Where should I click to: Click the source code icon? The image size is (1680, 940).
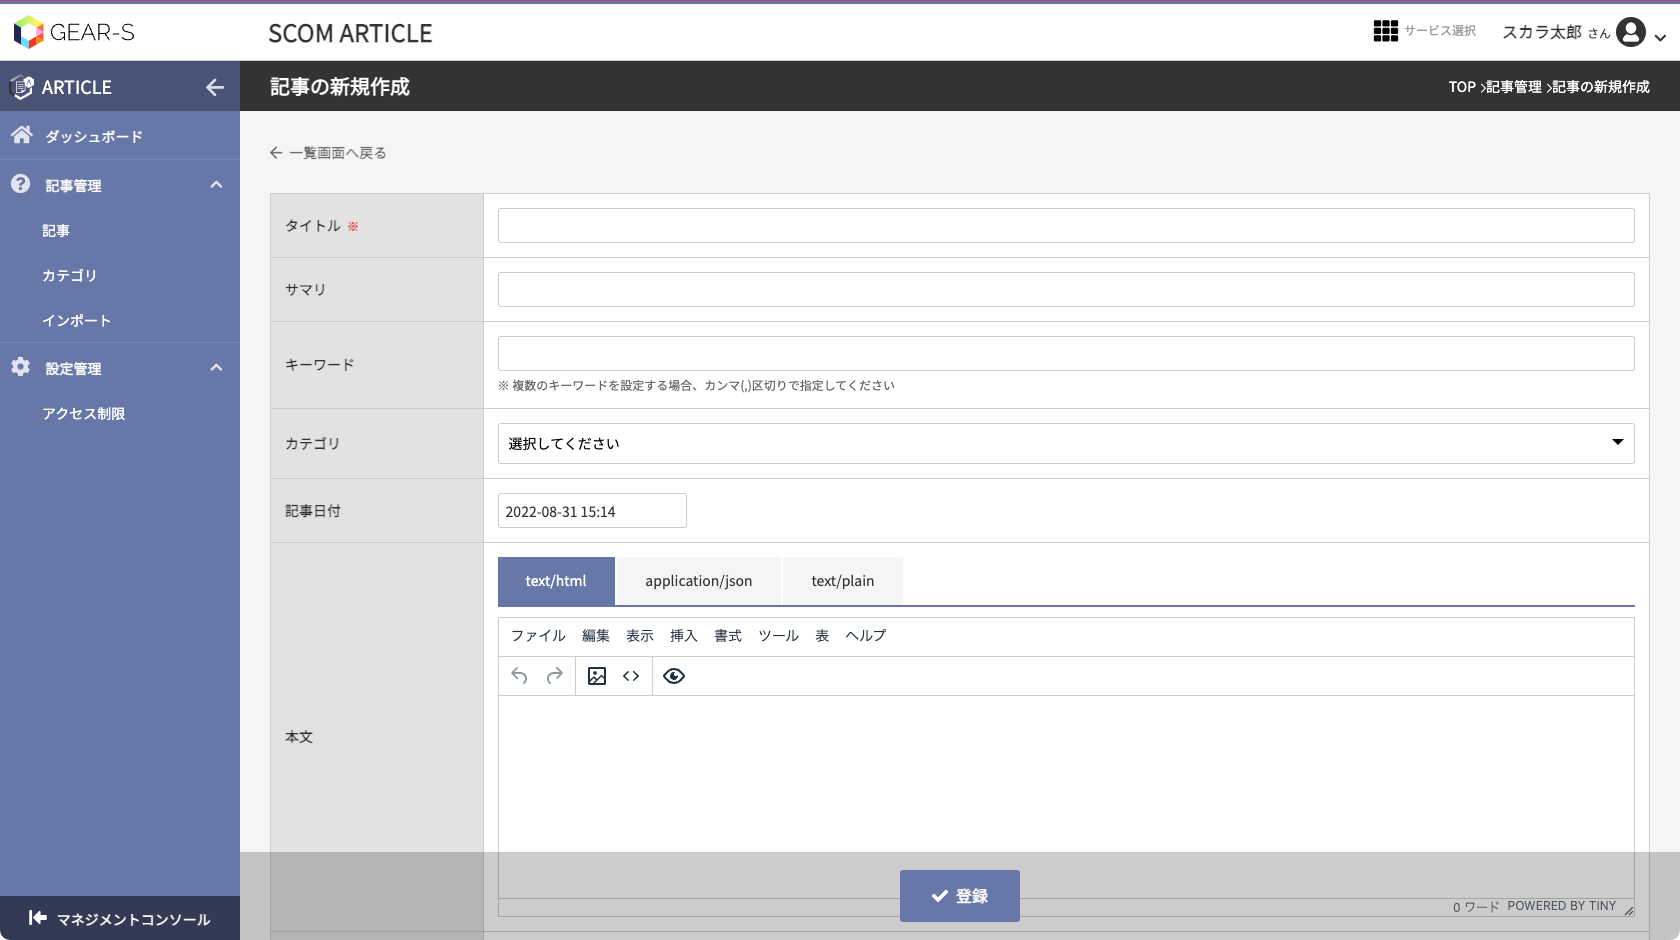631,676
